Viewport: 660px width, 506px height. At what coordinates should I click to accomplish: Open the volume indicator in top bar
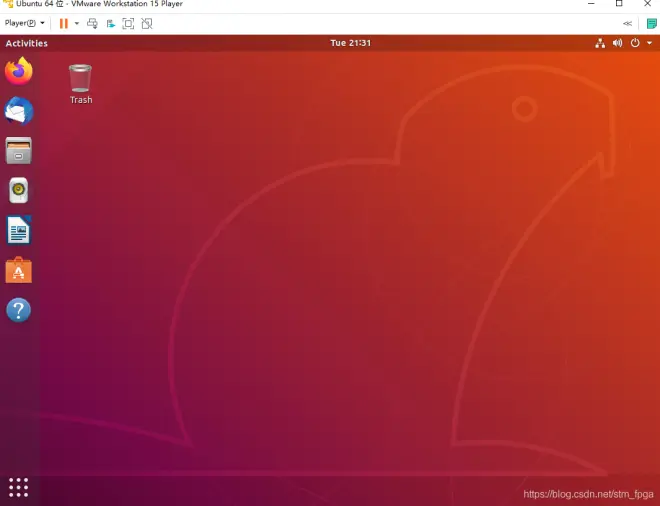pyautogui.click(x=617, y=43)
